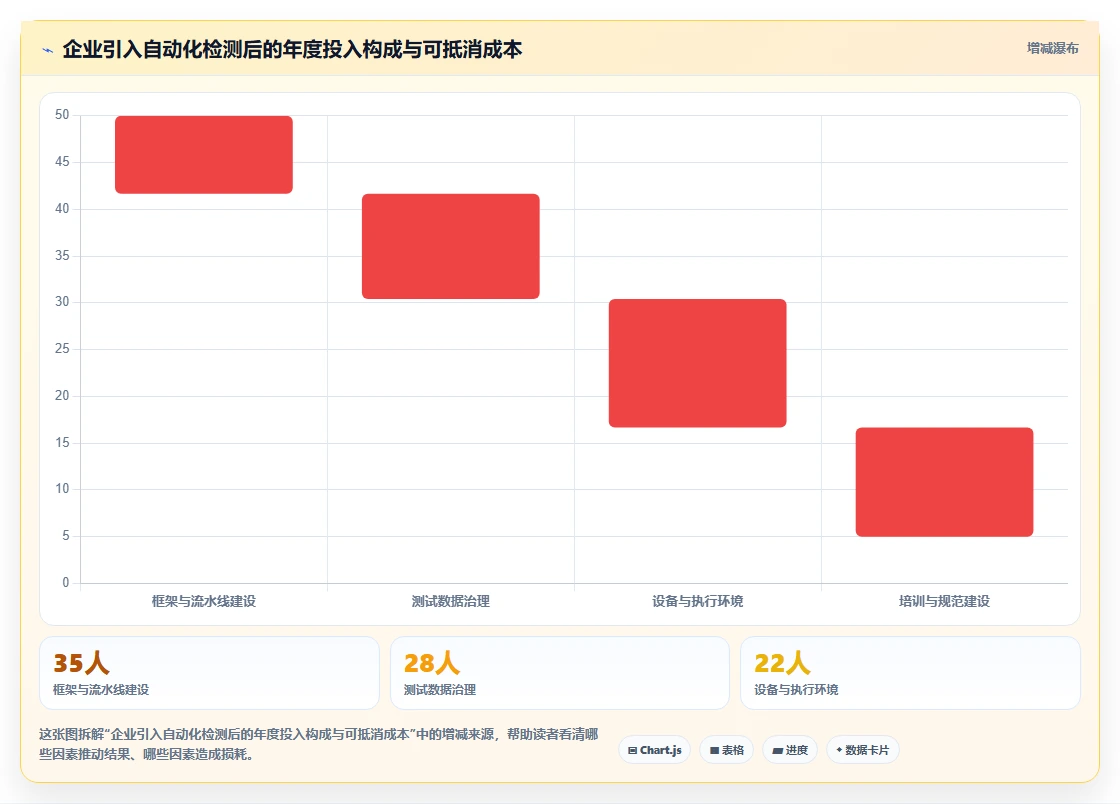
Task: Click x-axis label 框架与流水线建设
Action: pyautogui.click(x=204, y=601)
